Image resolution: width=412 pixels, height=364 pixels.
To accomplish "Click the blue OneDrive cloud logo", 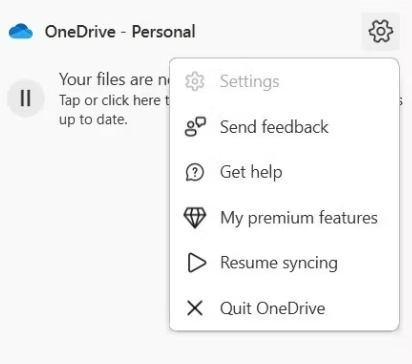I will (x=21, y=32).
